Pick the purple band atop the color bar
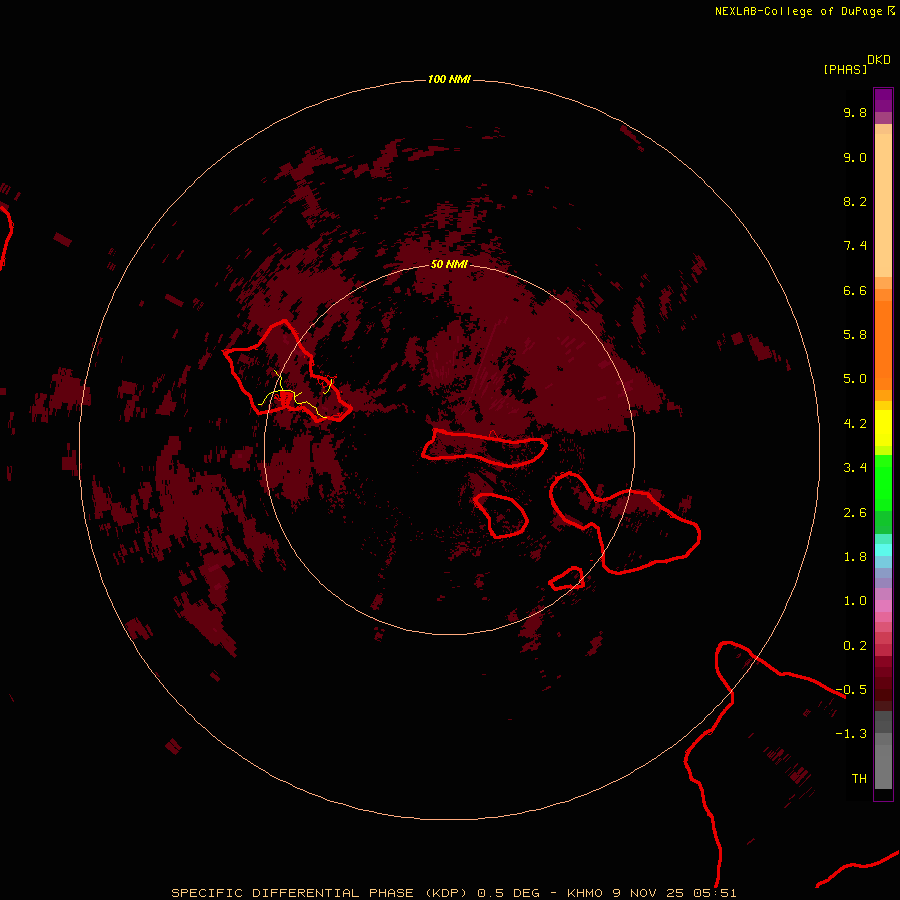 coord(883,100)
